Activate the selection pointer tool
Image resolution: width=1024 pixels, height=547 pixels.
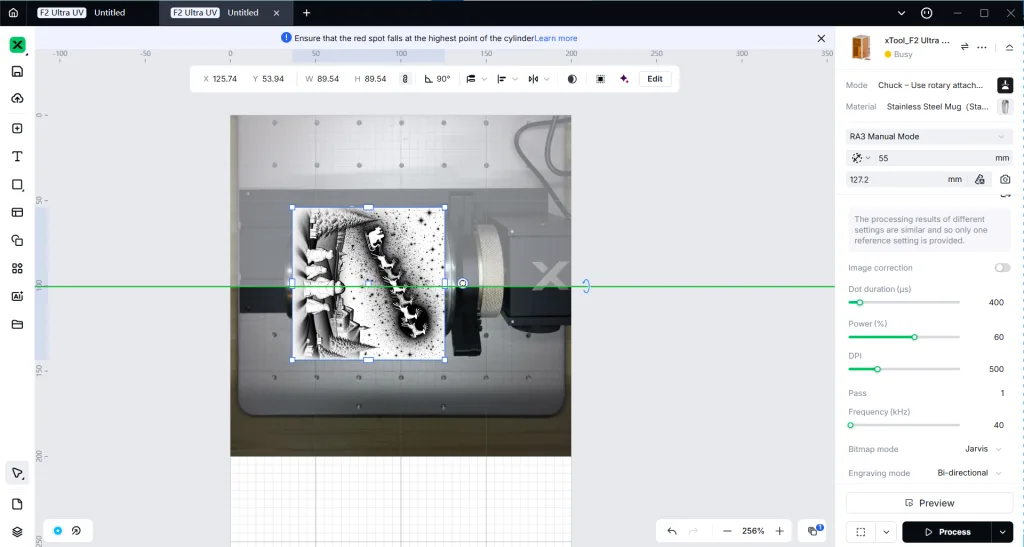click(x=18, y=473)
